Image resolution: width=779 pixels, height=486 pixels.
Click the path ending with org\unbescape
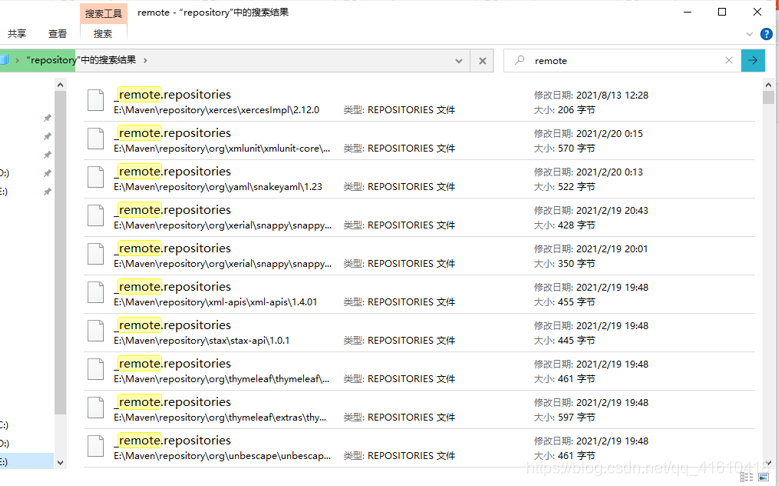(222, 456)
